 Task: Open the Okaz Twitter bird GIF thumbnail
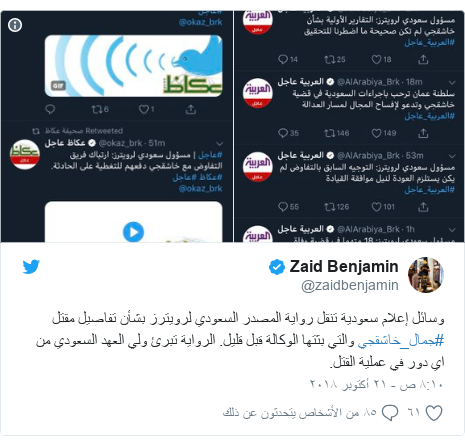[133, 66]
